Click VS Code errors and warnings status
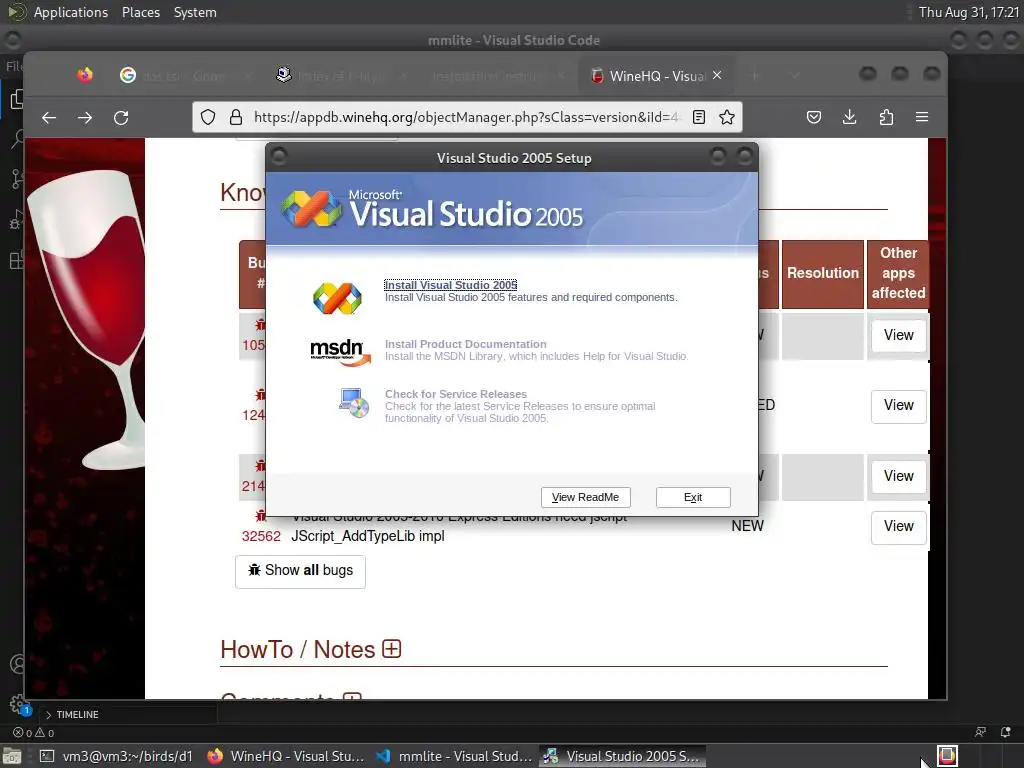 (34, 733)
